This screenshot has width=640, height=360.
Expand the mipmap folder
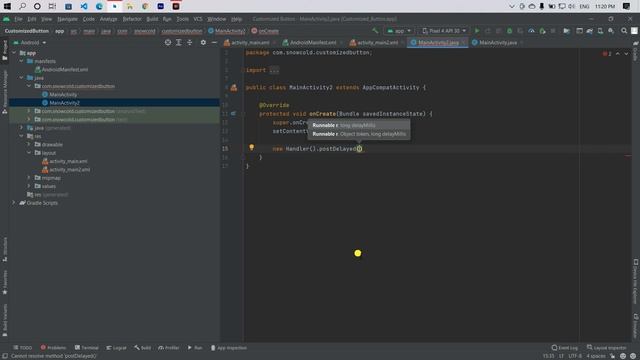29,178
